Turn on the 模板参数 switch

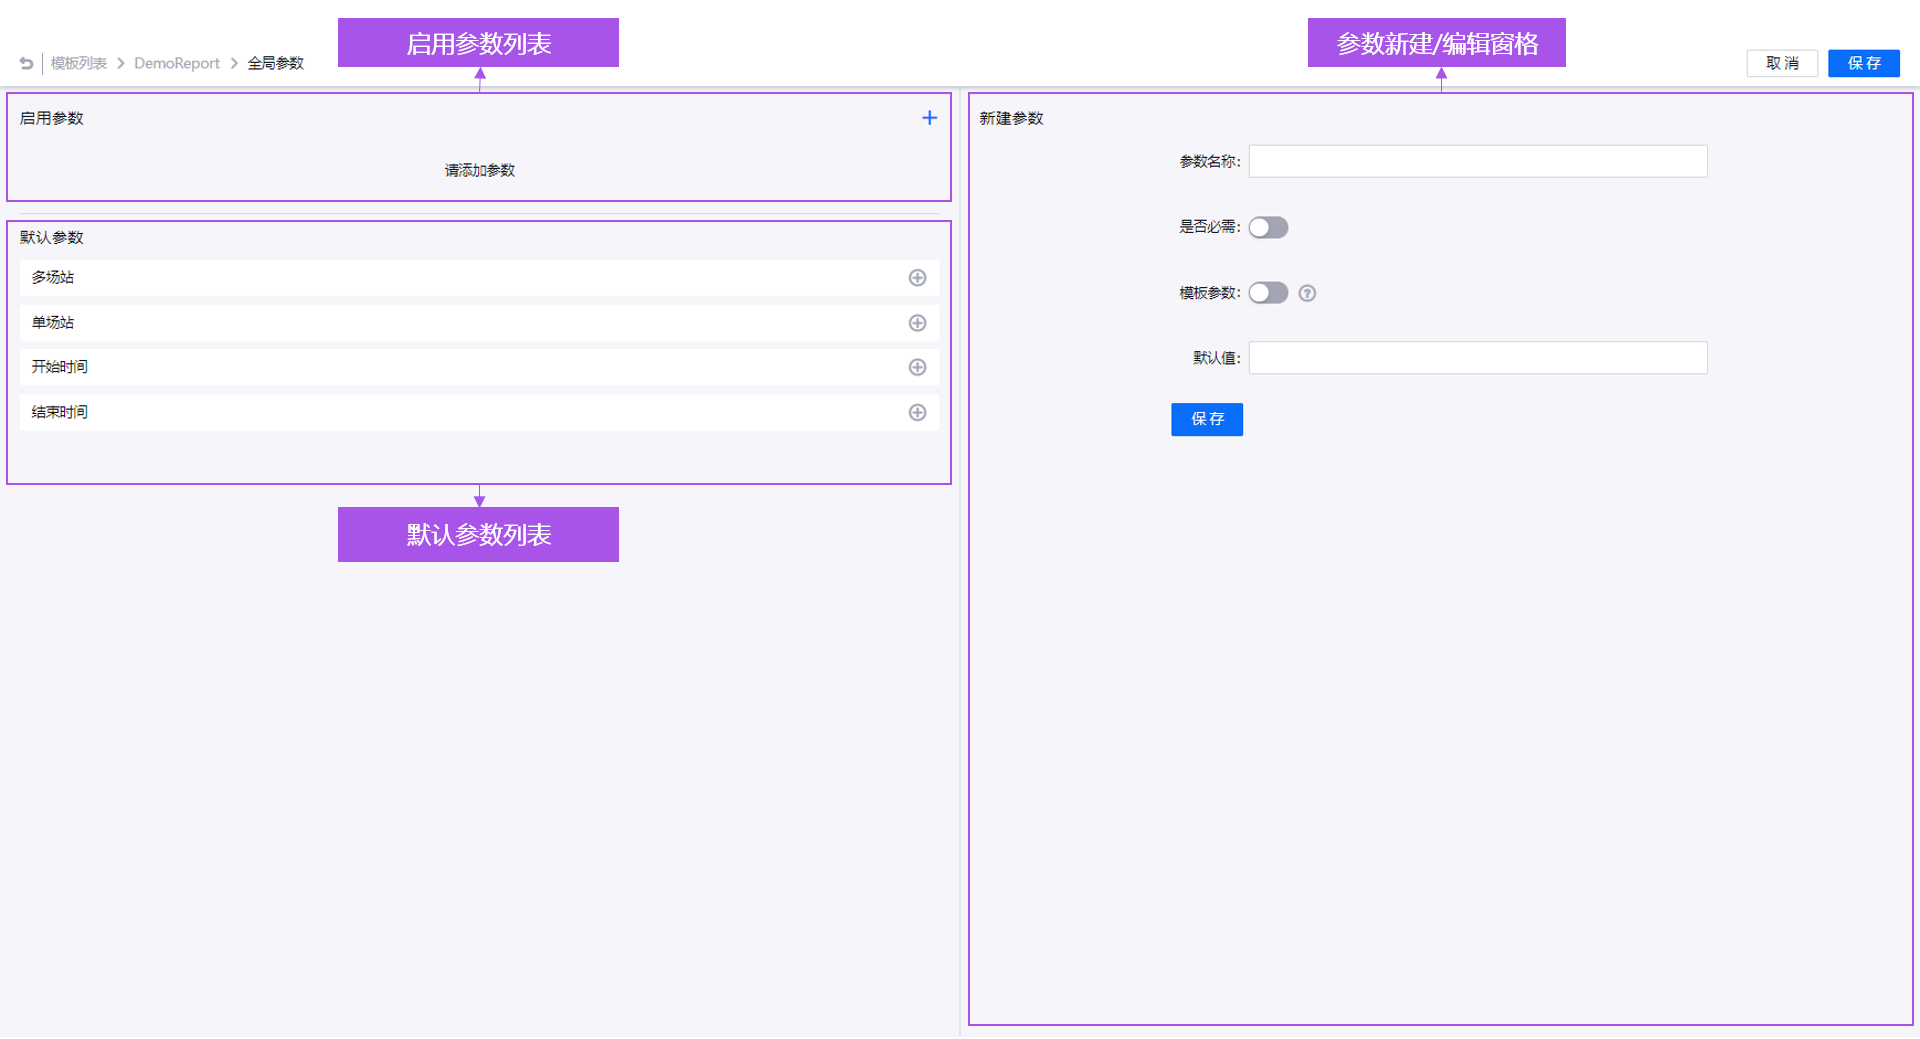point(1268,293)
